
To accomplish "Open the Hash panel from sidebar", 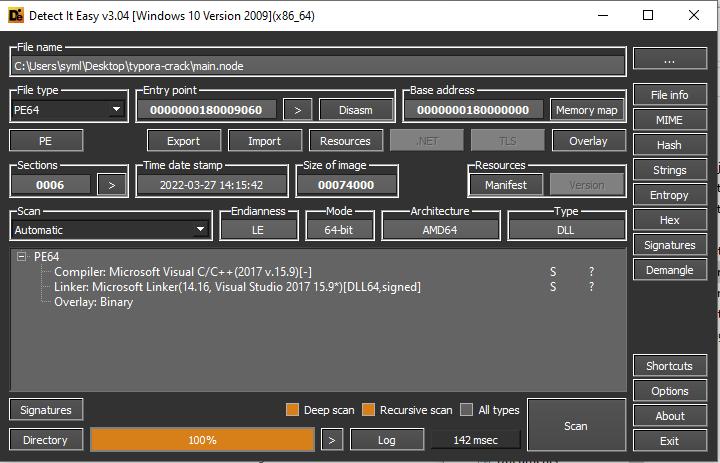I will tap(669, 145).
